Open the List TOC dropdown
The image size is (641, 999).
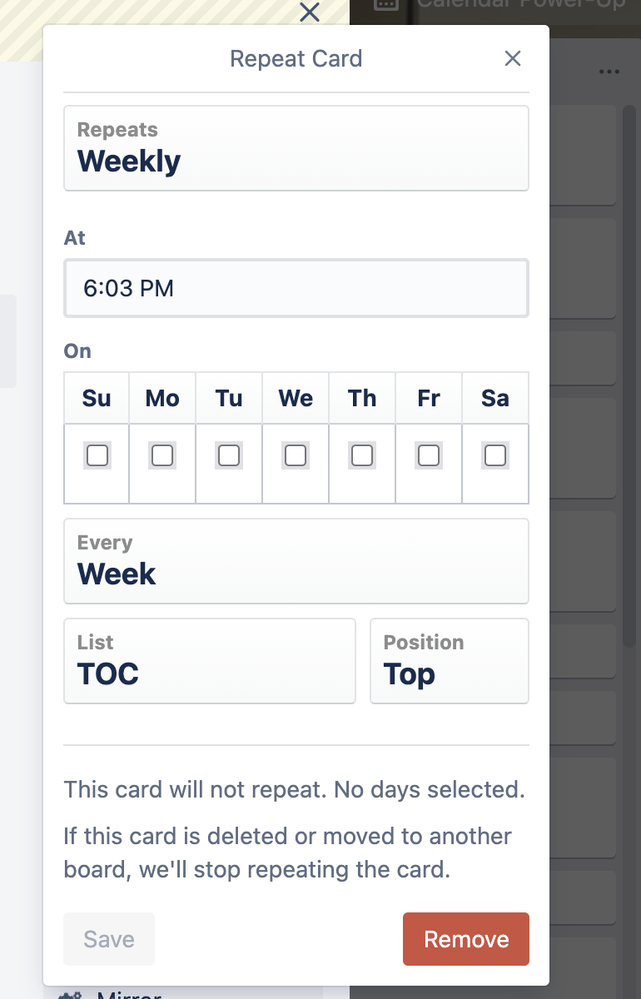pyautogui.click(x=209, y=661)
